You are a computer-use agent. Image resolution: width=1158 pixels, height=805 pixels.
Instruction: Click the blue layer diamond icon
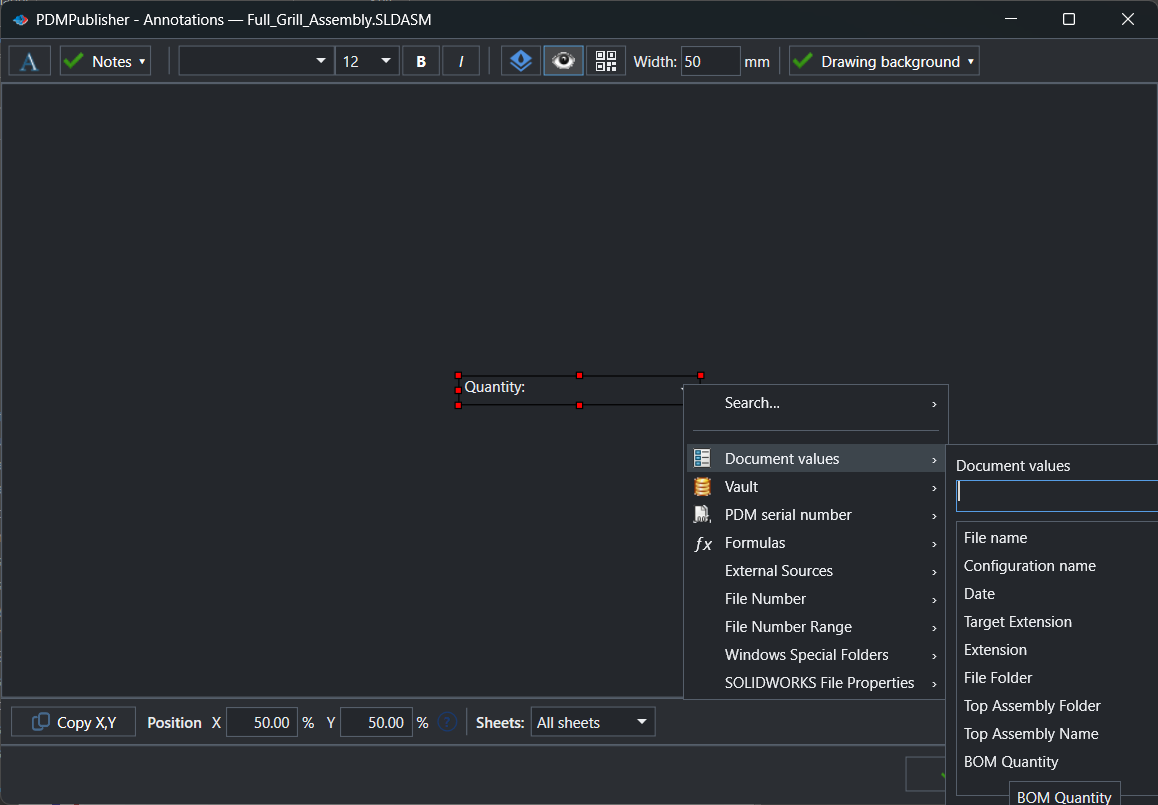coord(521,61)
